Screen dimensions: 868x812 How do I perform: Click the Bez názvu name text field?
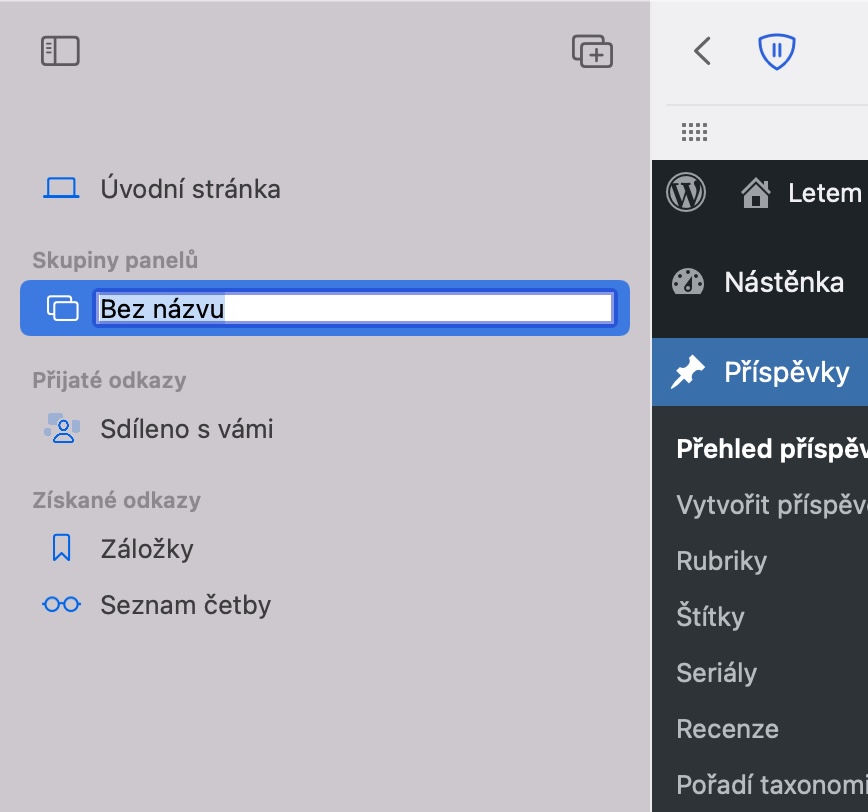[354, 309]
